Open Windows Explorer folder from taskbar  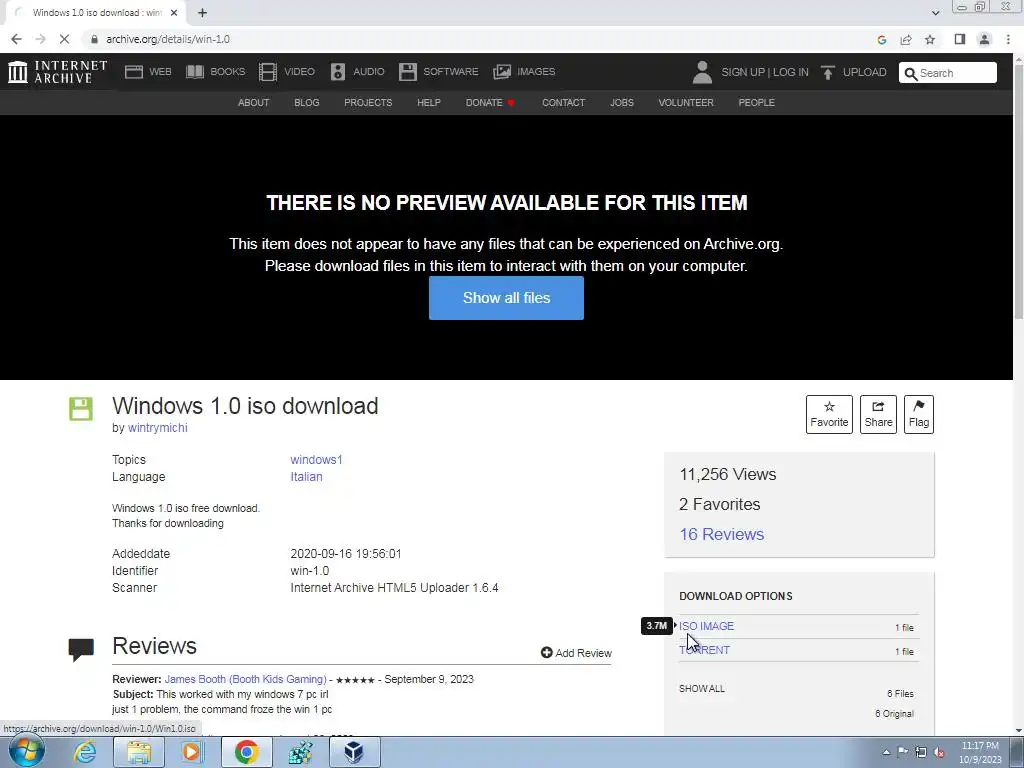click(138, 752)
